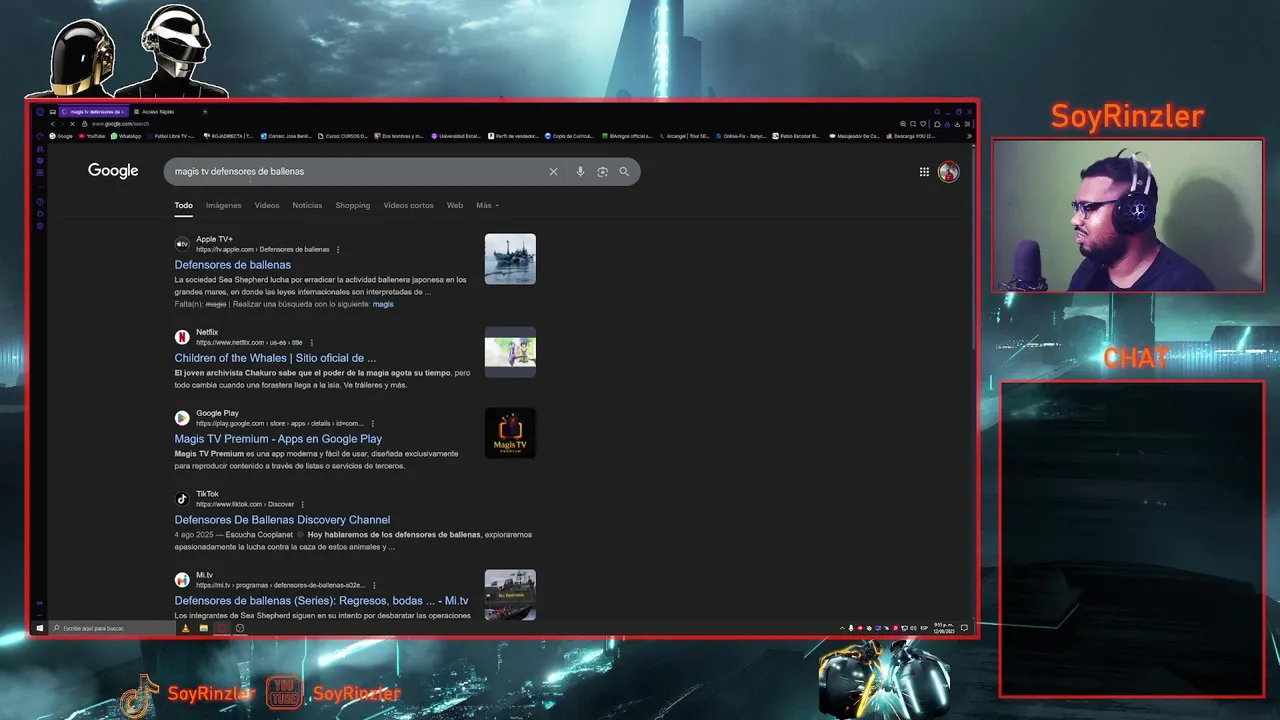Click the Mi.tv result thumbnail

click(510, 594)
